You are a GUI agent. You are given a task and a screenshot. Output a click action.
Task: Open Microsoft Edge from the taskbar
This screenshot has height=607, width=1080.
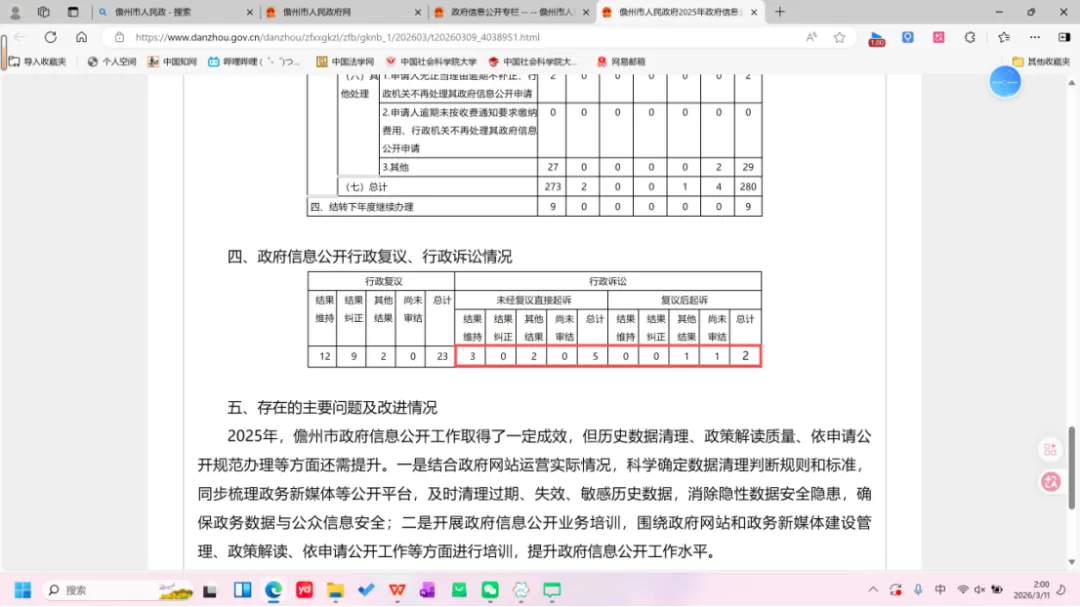click(x=273, y=590)
